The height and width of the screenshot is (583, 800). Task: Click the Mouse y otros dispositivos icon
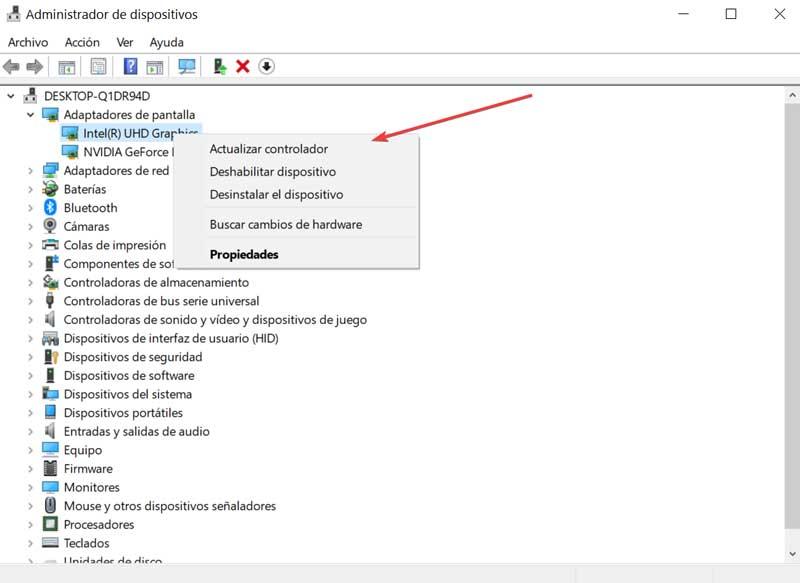click(50, 505)
